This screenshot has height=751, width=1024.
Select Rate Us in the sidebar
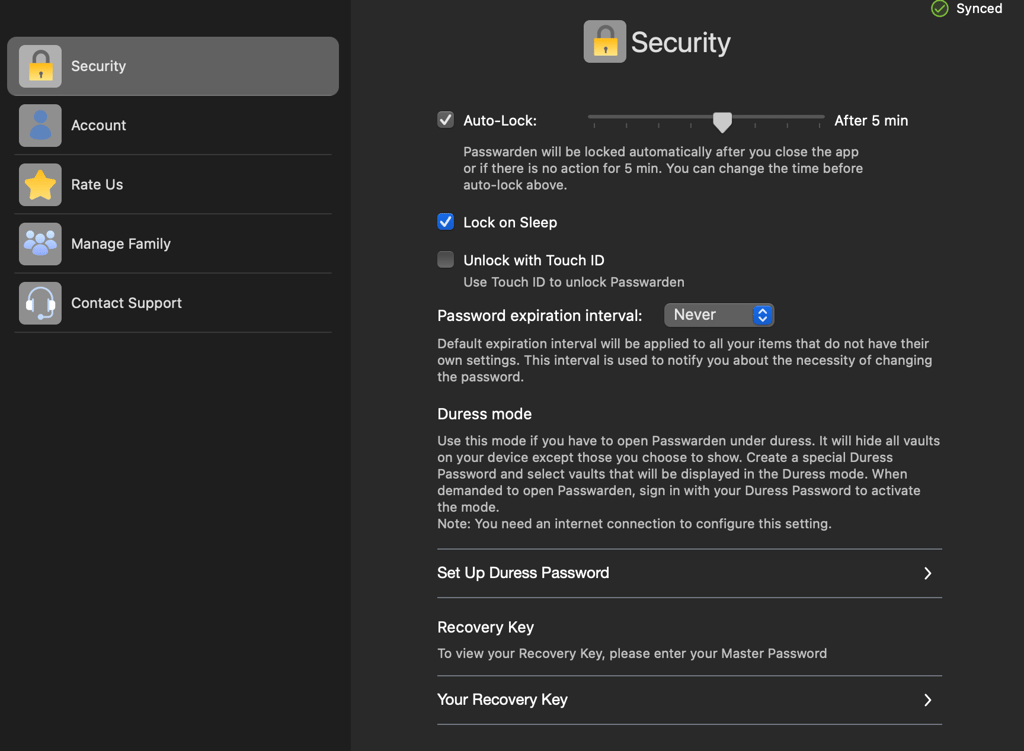click(173, 185)
